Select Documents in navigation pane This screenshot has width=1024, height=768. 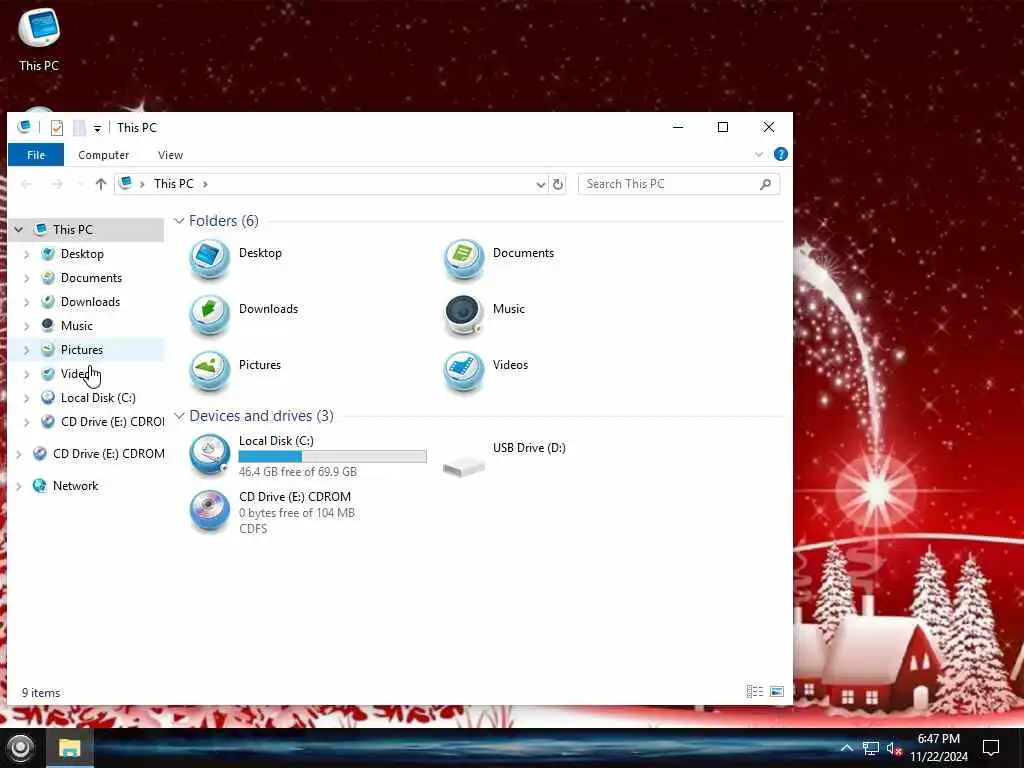pos(91,278)
